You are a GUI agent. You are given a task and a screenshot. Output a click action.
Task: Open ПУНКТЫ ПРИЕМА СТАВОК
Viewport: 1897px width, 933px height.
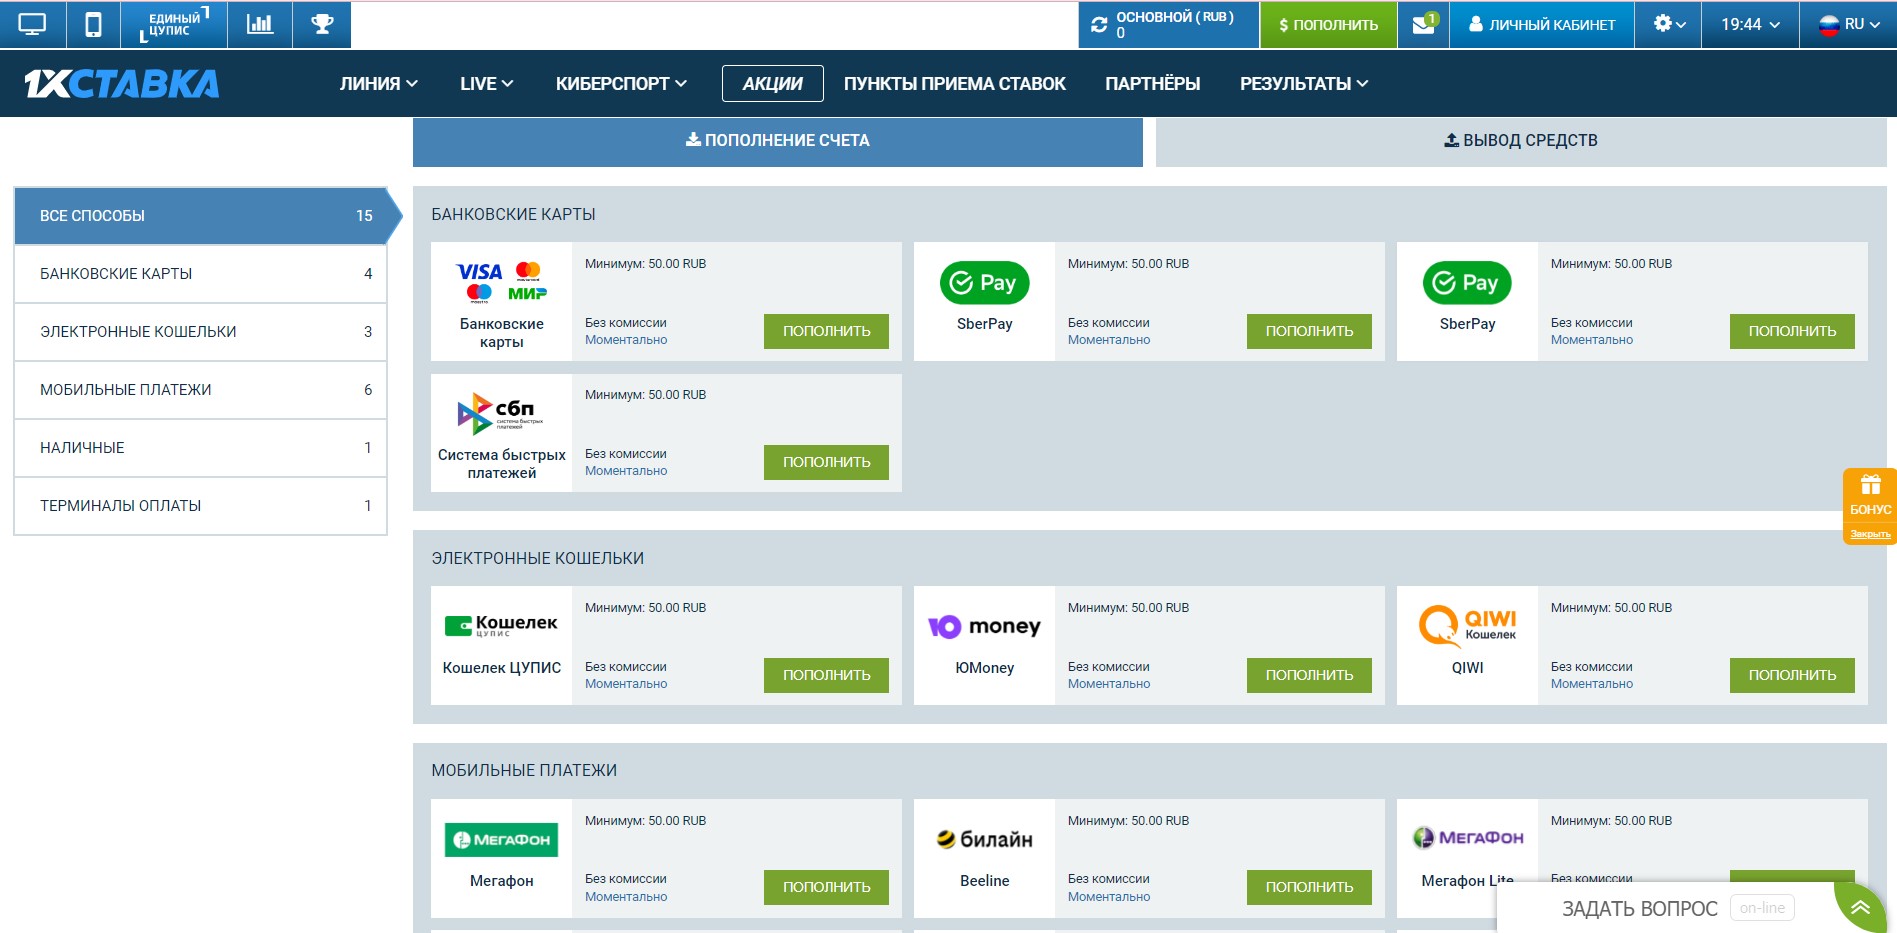point(955,84)
